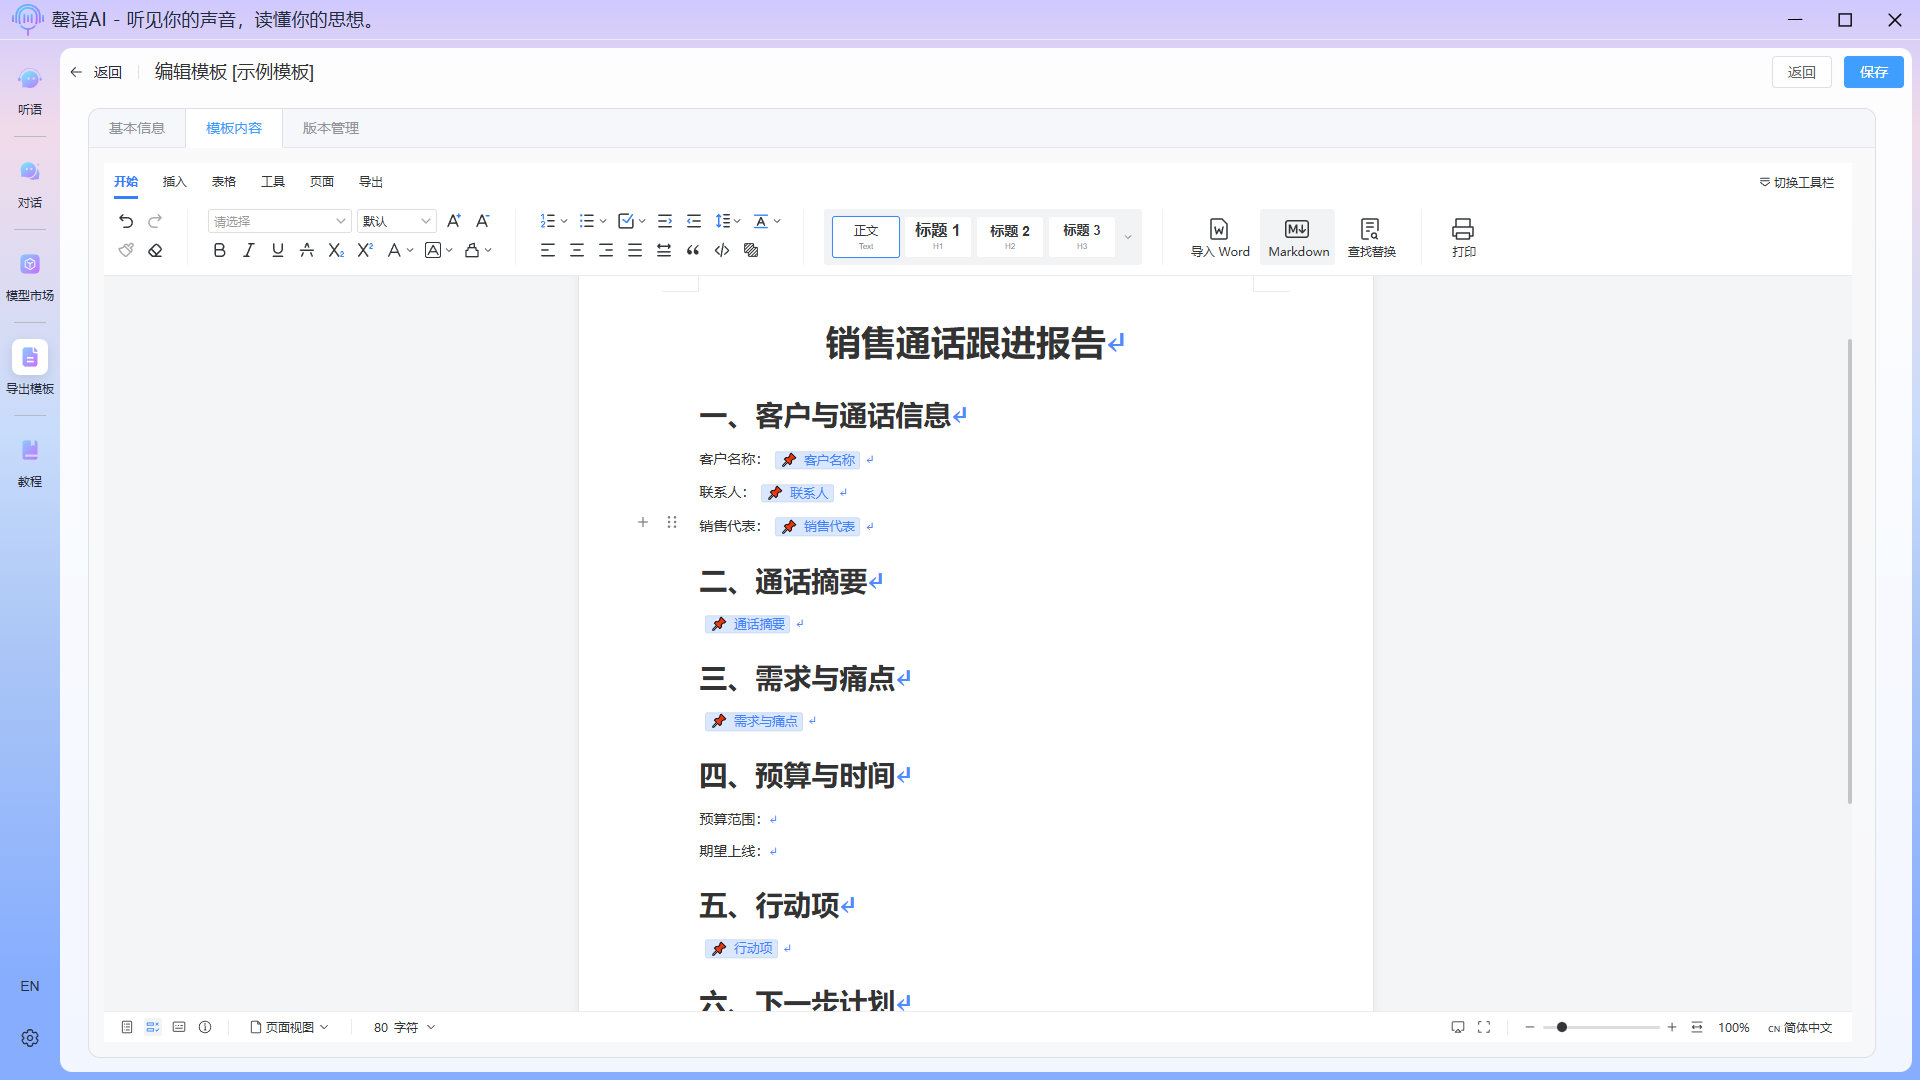Justify the paragraph text
Viewport: 1920px width, 1080px height.
(635, 250)
